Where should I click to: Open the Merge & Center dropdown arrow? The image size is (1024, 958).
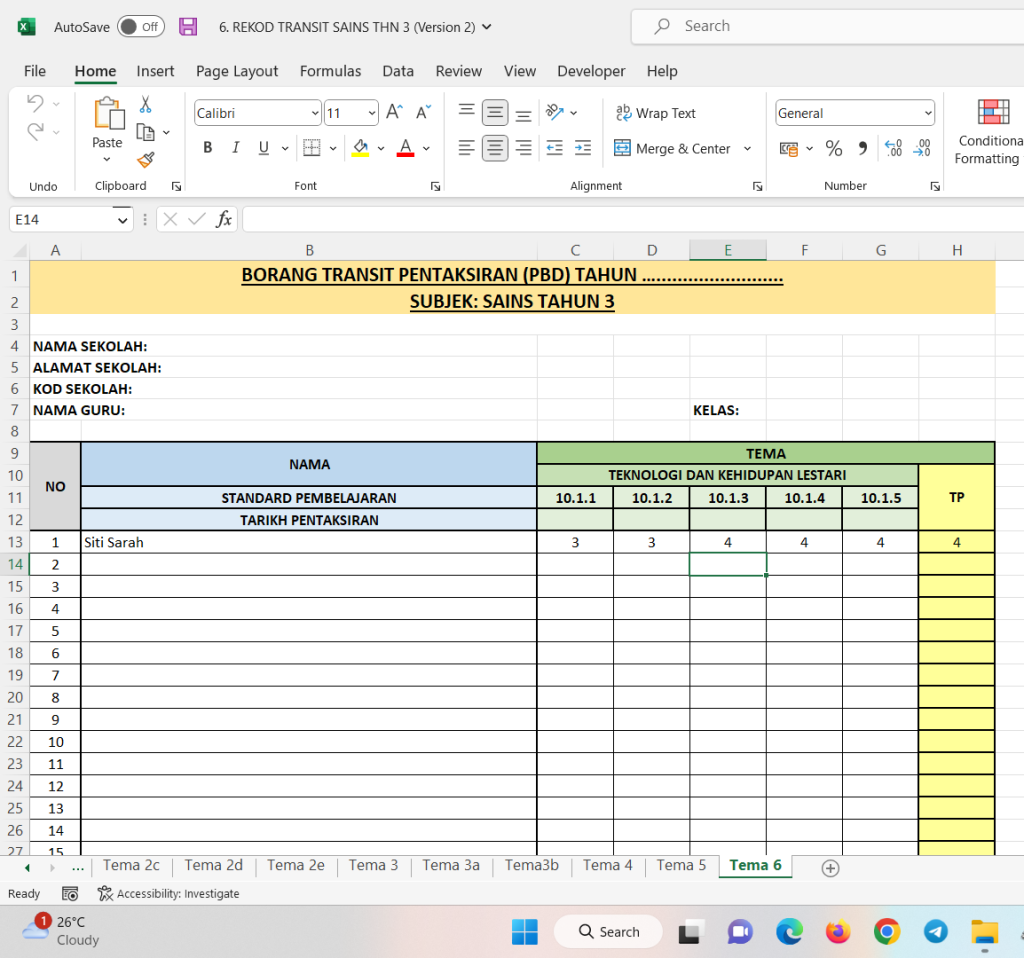[x=746, y=148]
